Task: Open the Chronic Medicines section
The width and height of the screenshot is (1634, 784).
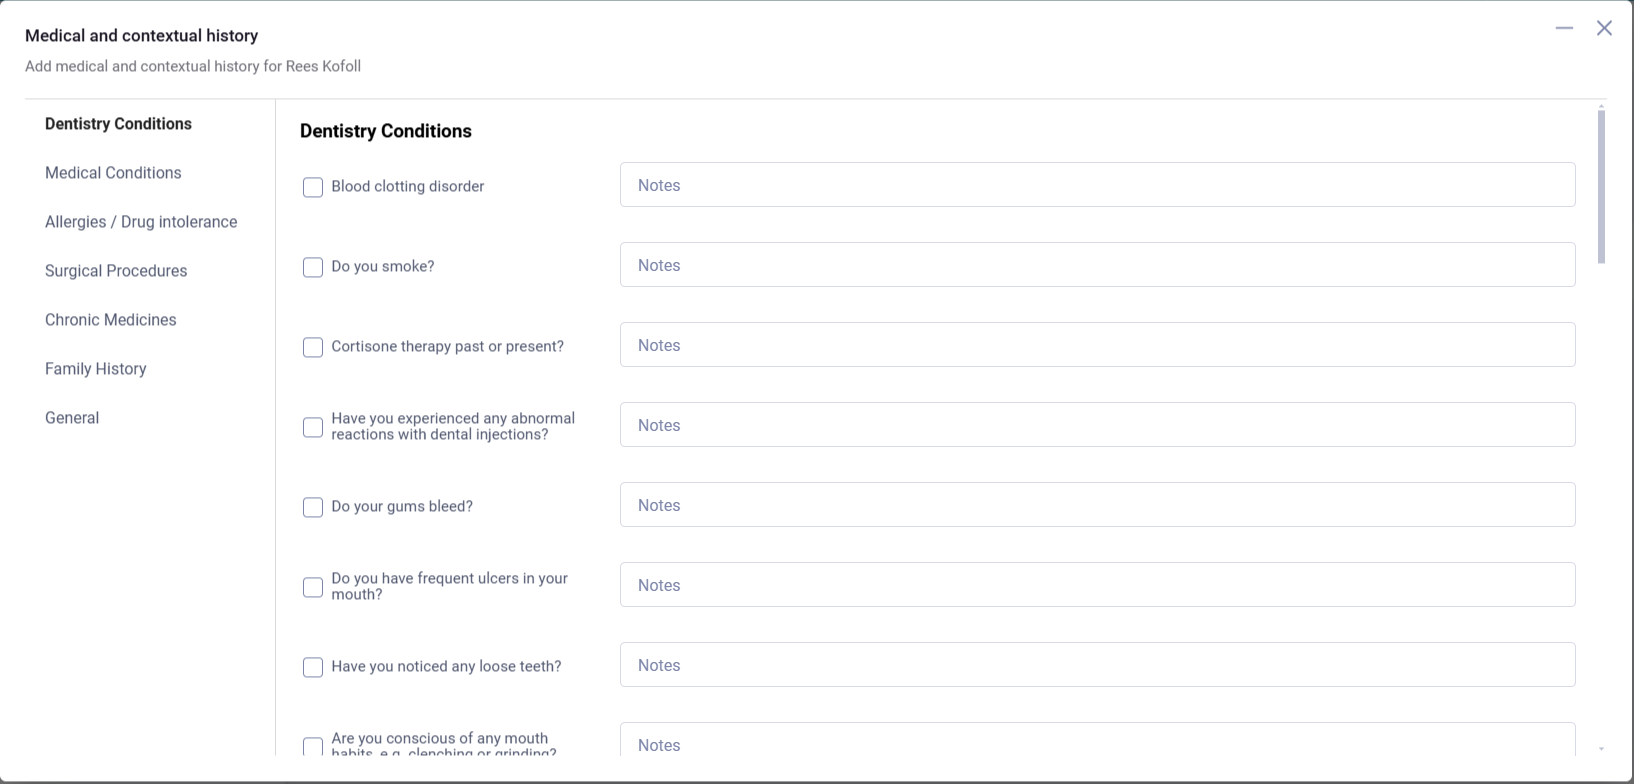Action: (x=111, y=320)
